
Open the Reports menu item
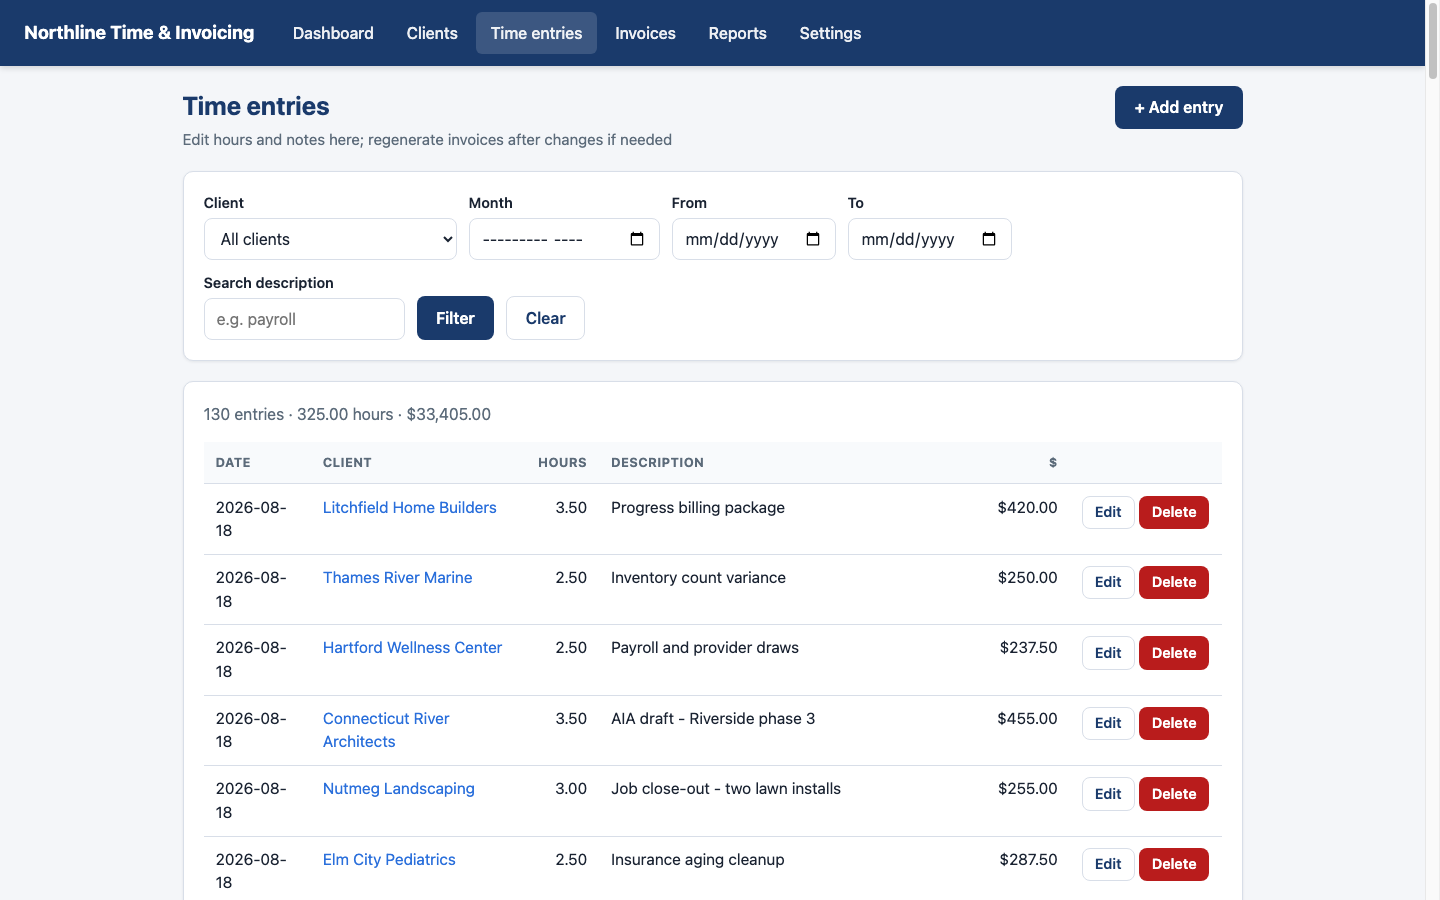[x=738, y=33]
